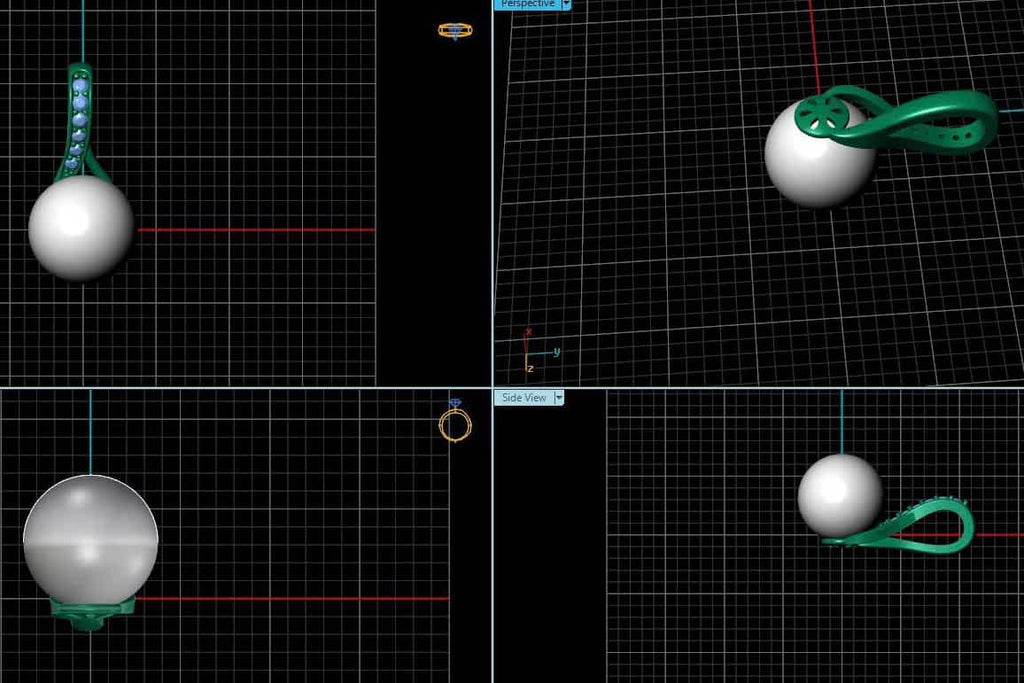Screen dimensions: 1024x683
Task: Click the red axis line in top-left viewport
Action: pyautogui.click(x=255, y=230)
